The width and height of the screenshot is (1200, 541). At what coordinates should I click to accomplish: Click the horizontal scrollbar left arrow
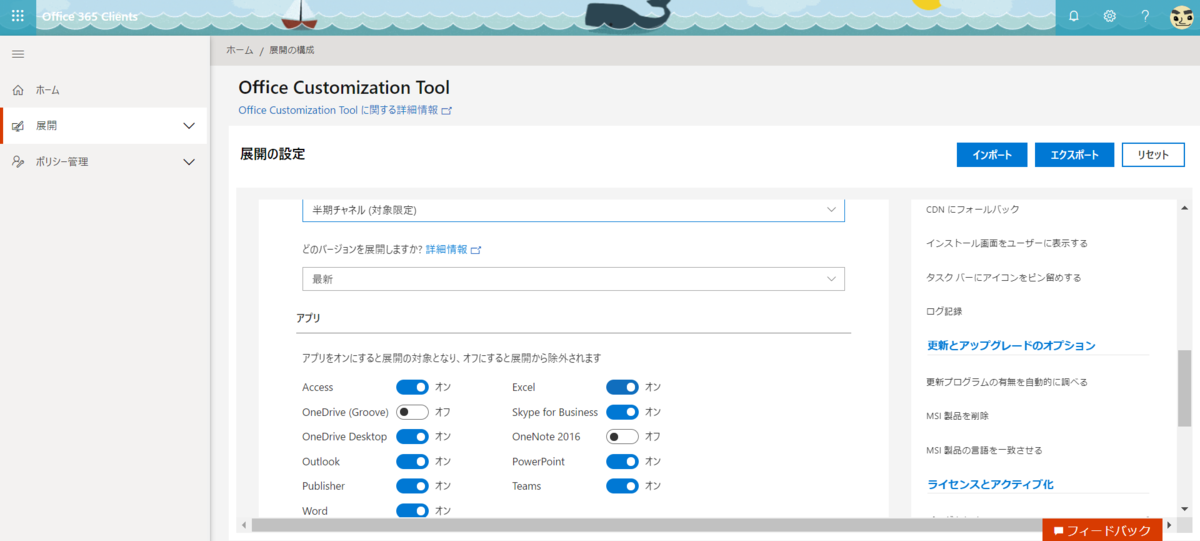(x=243, y=525)
